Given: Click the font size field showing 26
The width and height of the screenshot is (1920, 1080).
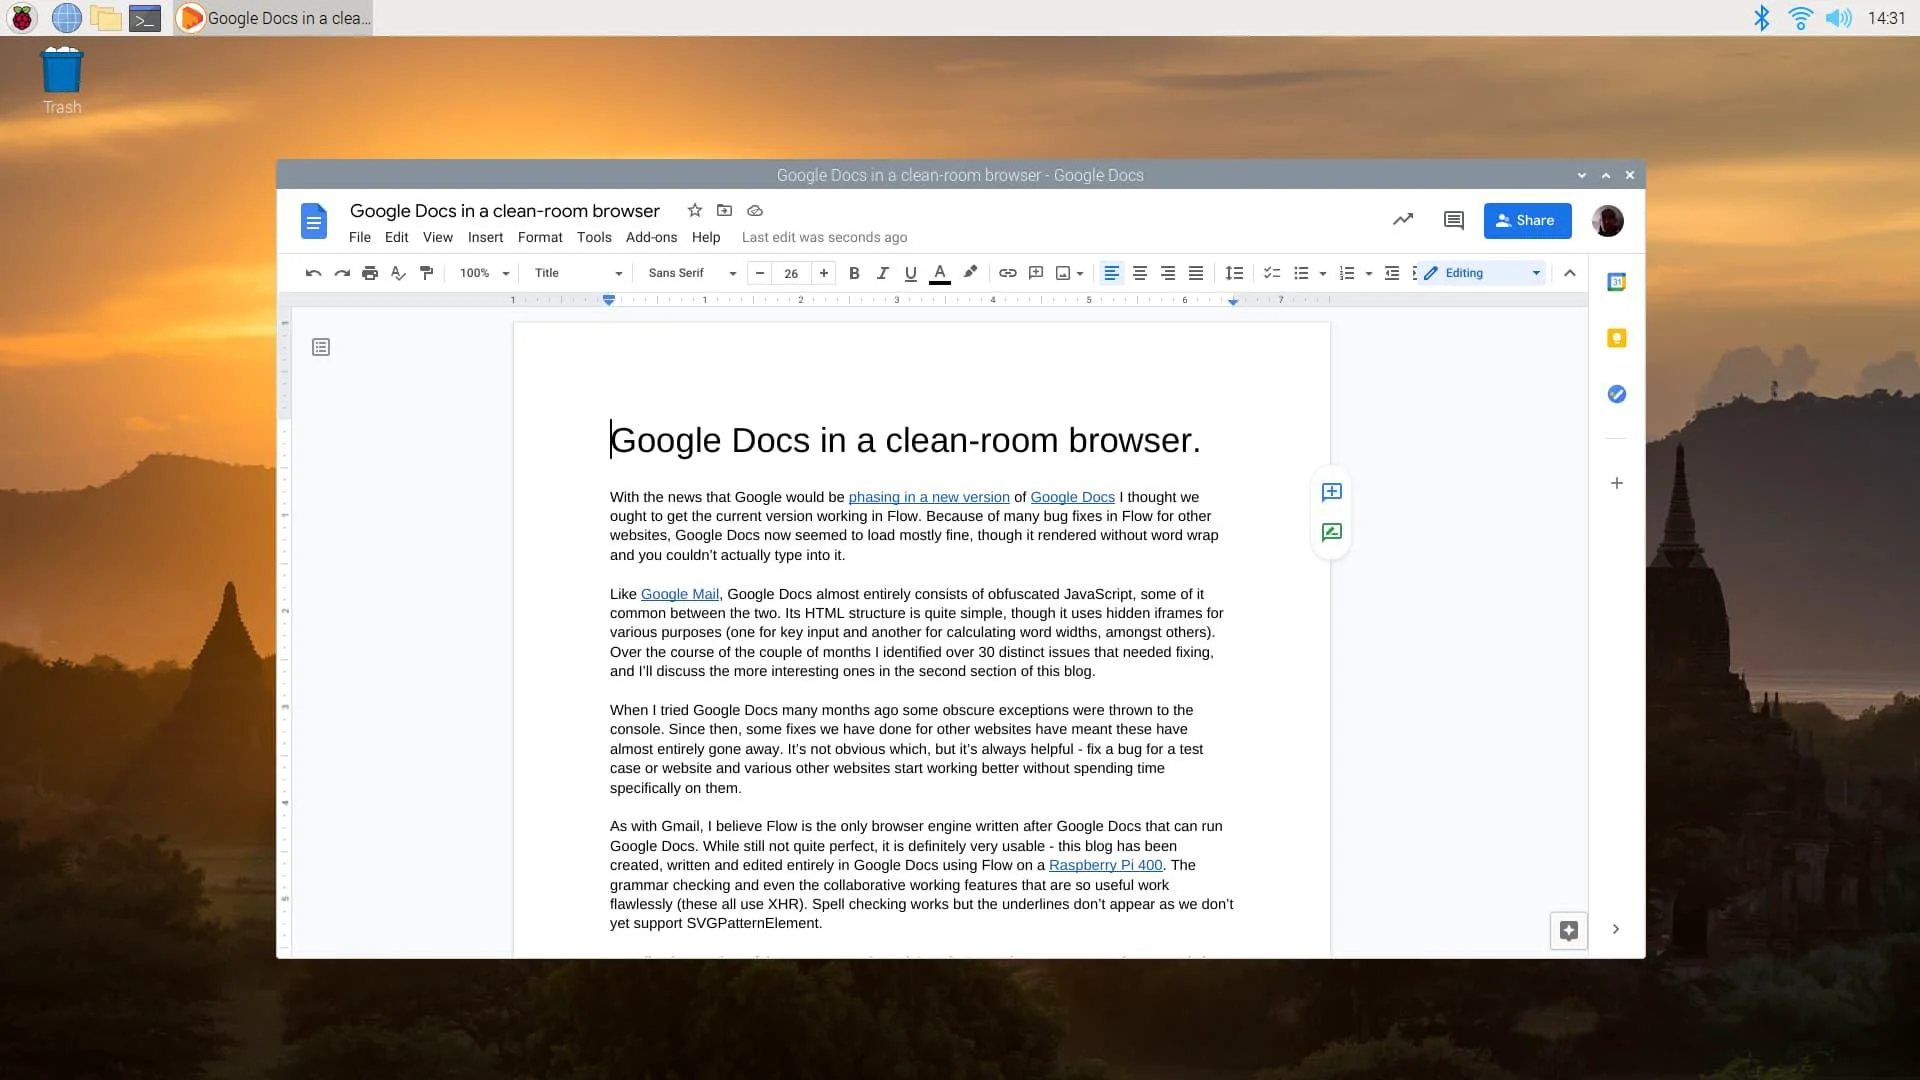Looking at the screenshot, I should [x=791, y=273].
